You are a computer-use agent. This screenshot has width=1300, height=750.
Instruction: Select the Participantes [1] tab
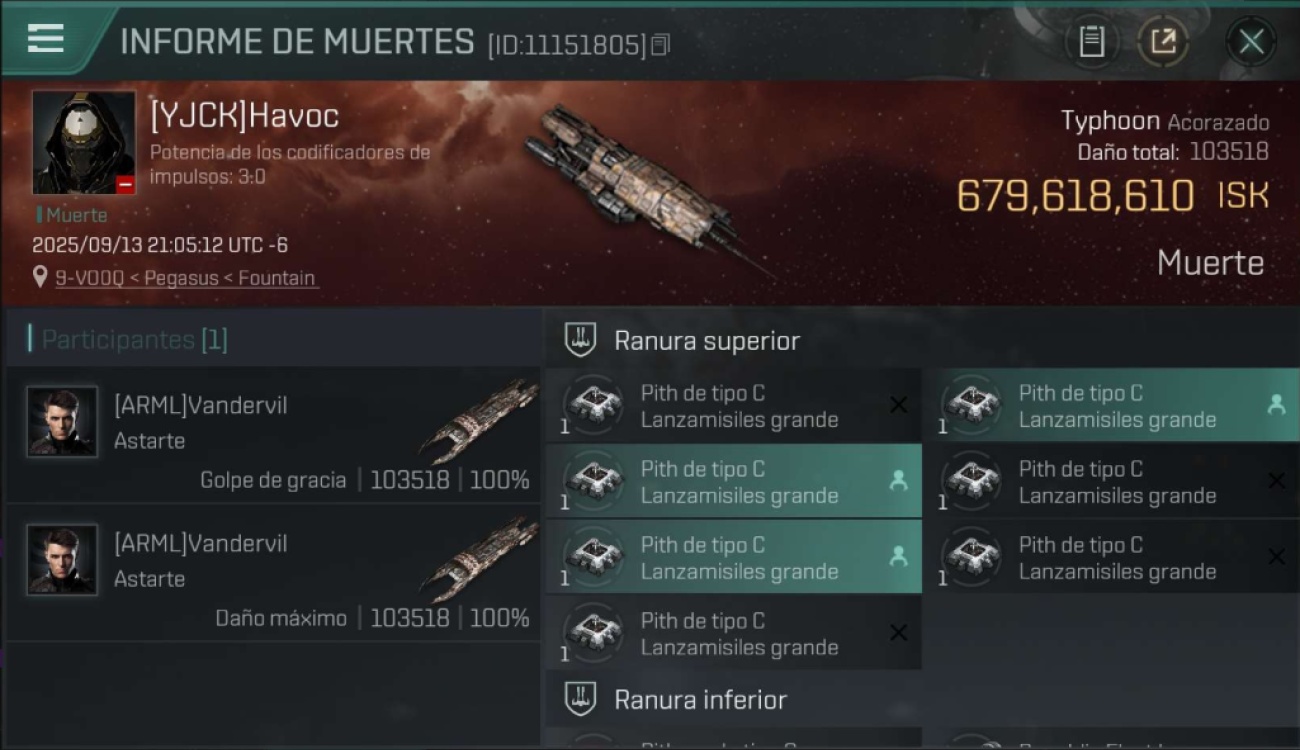coord(135,339)
